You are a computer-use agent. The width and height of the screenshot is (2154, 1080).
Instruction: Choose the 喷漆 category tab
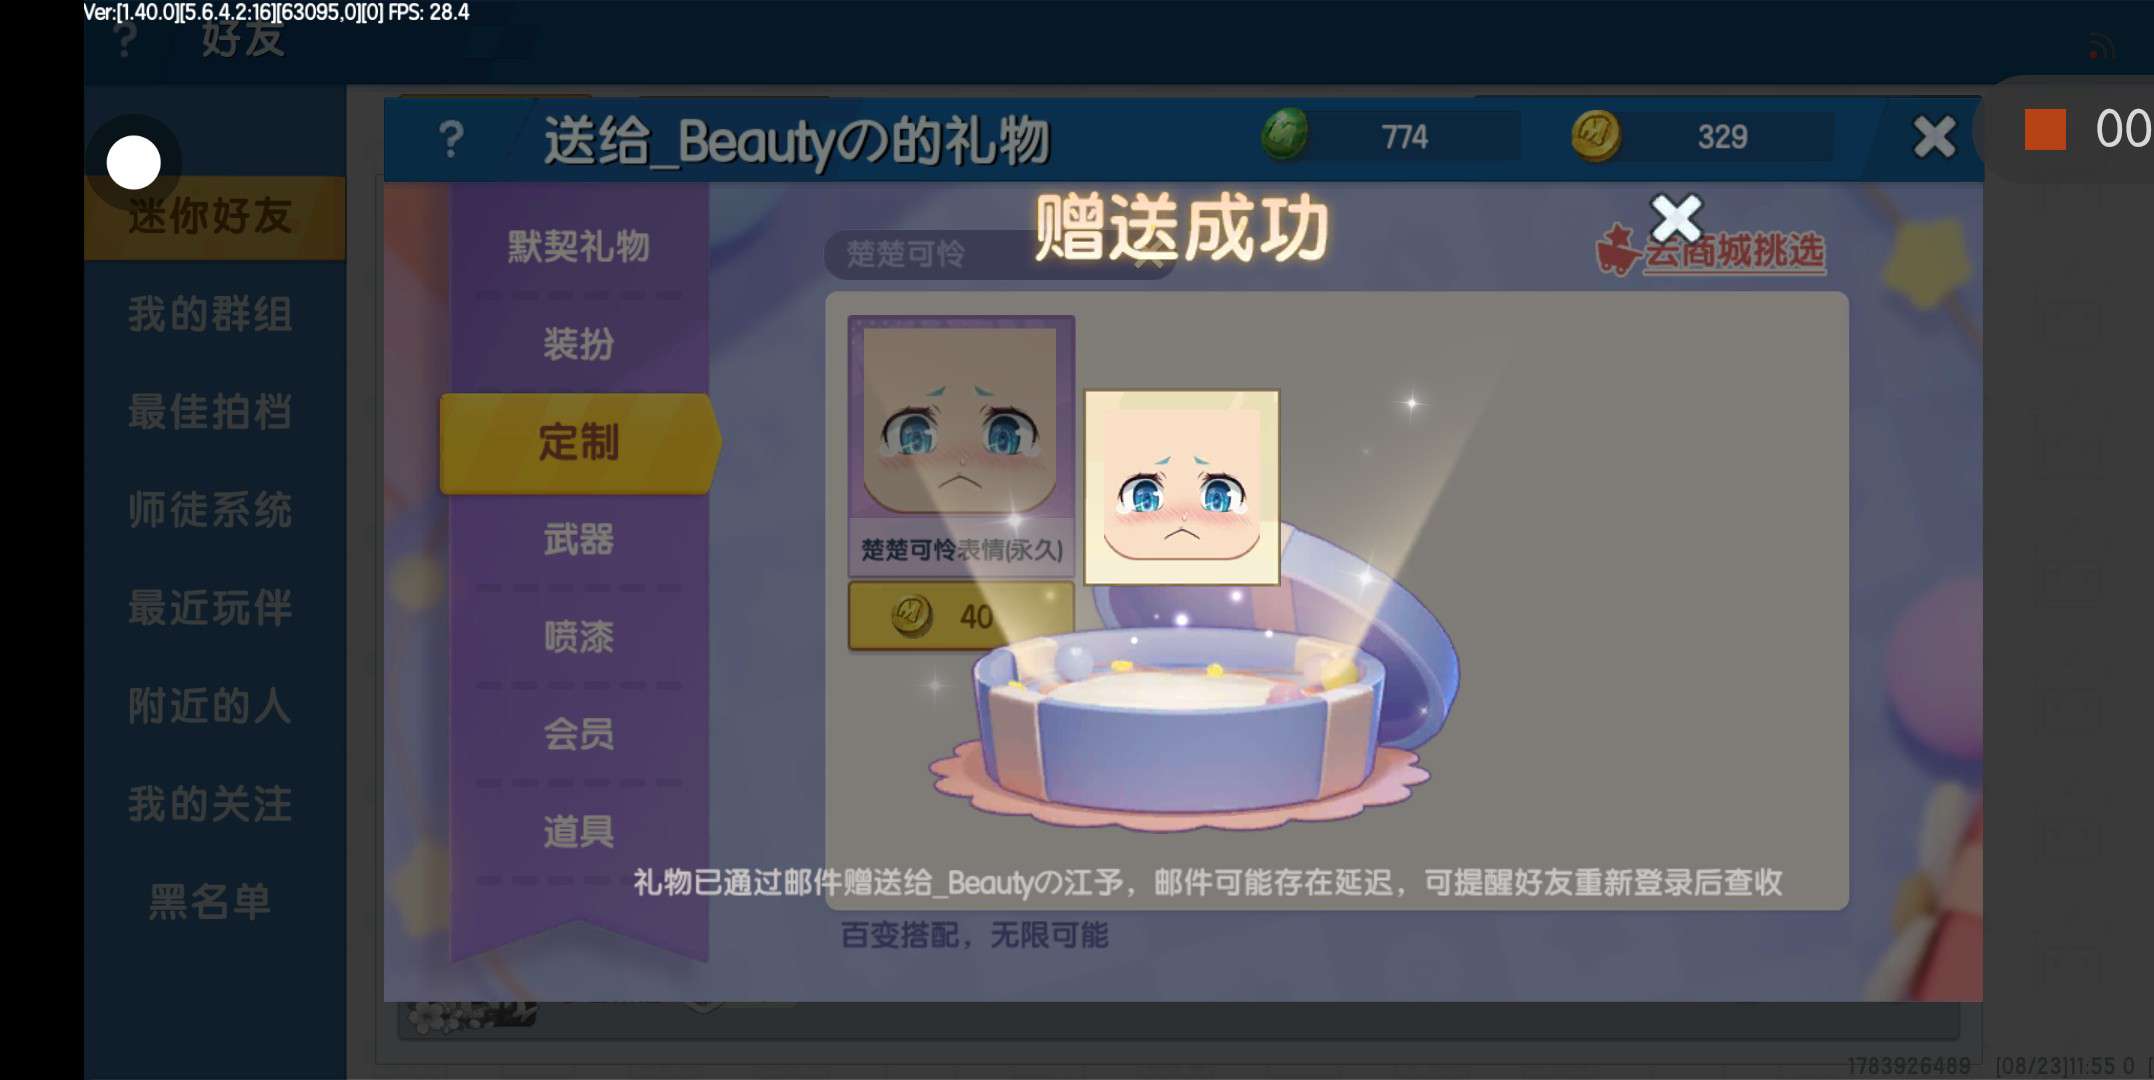pos(579,637)
